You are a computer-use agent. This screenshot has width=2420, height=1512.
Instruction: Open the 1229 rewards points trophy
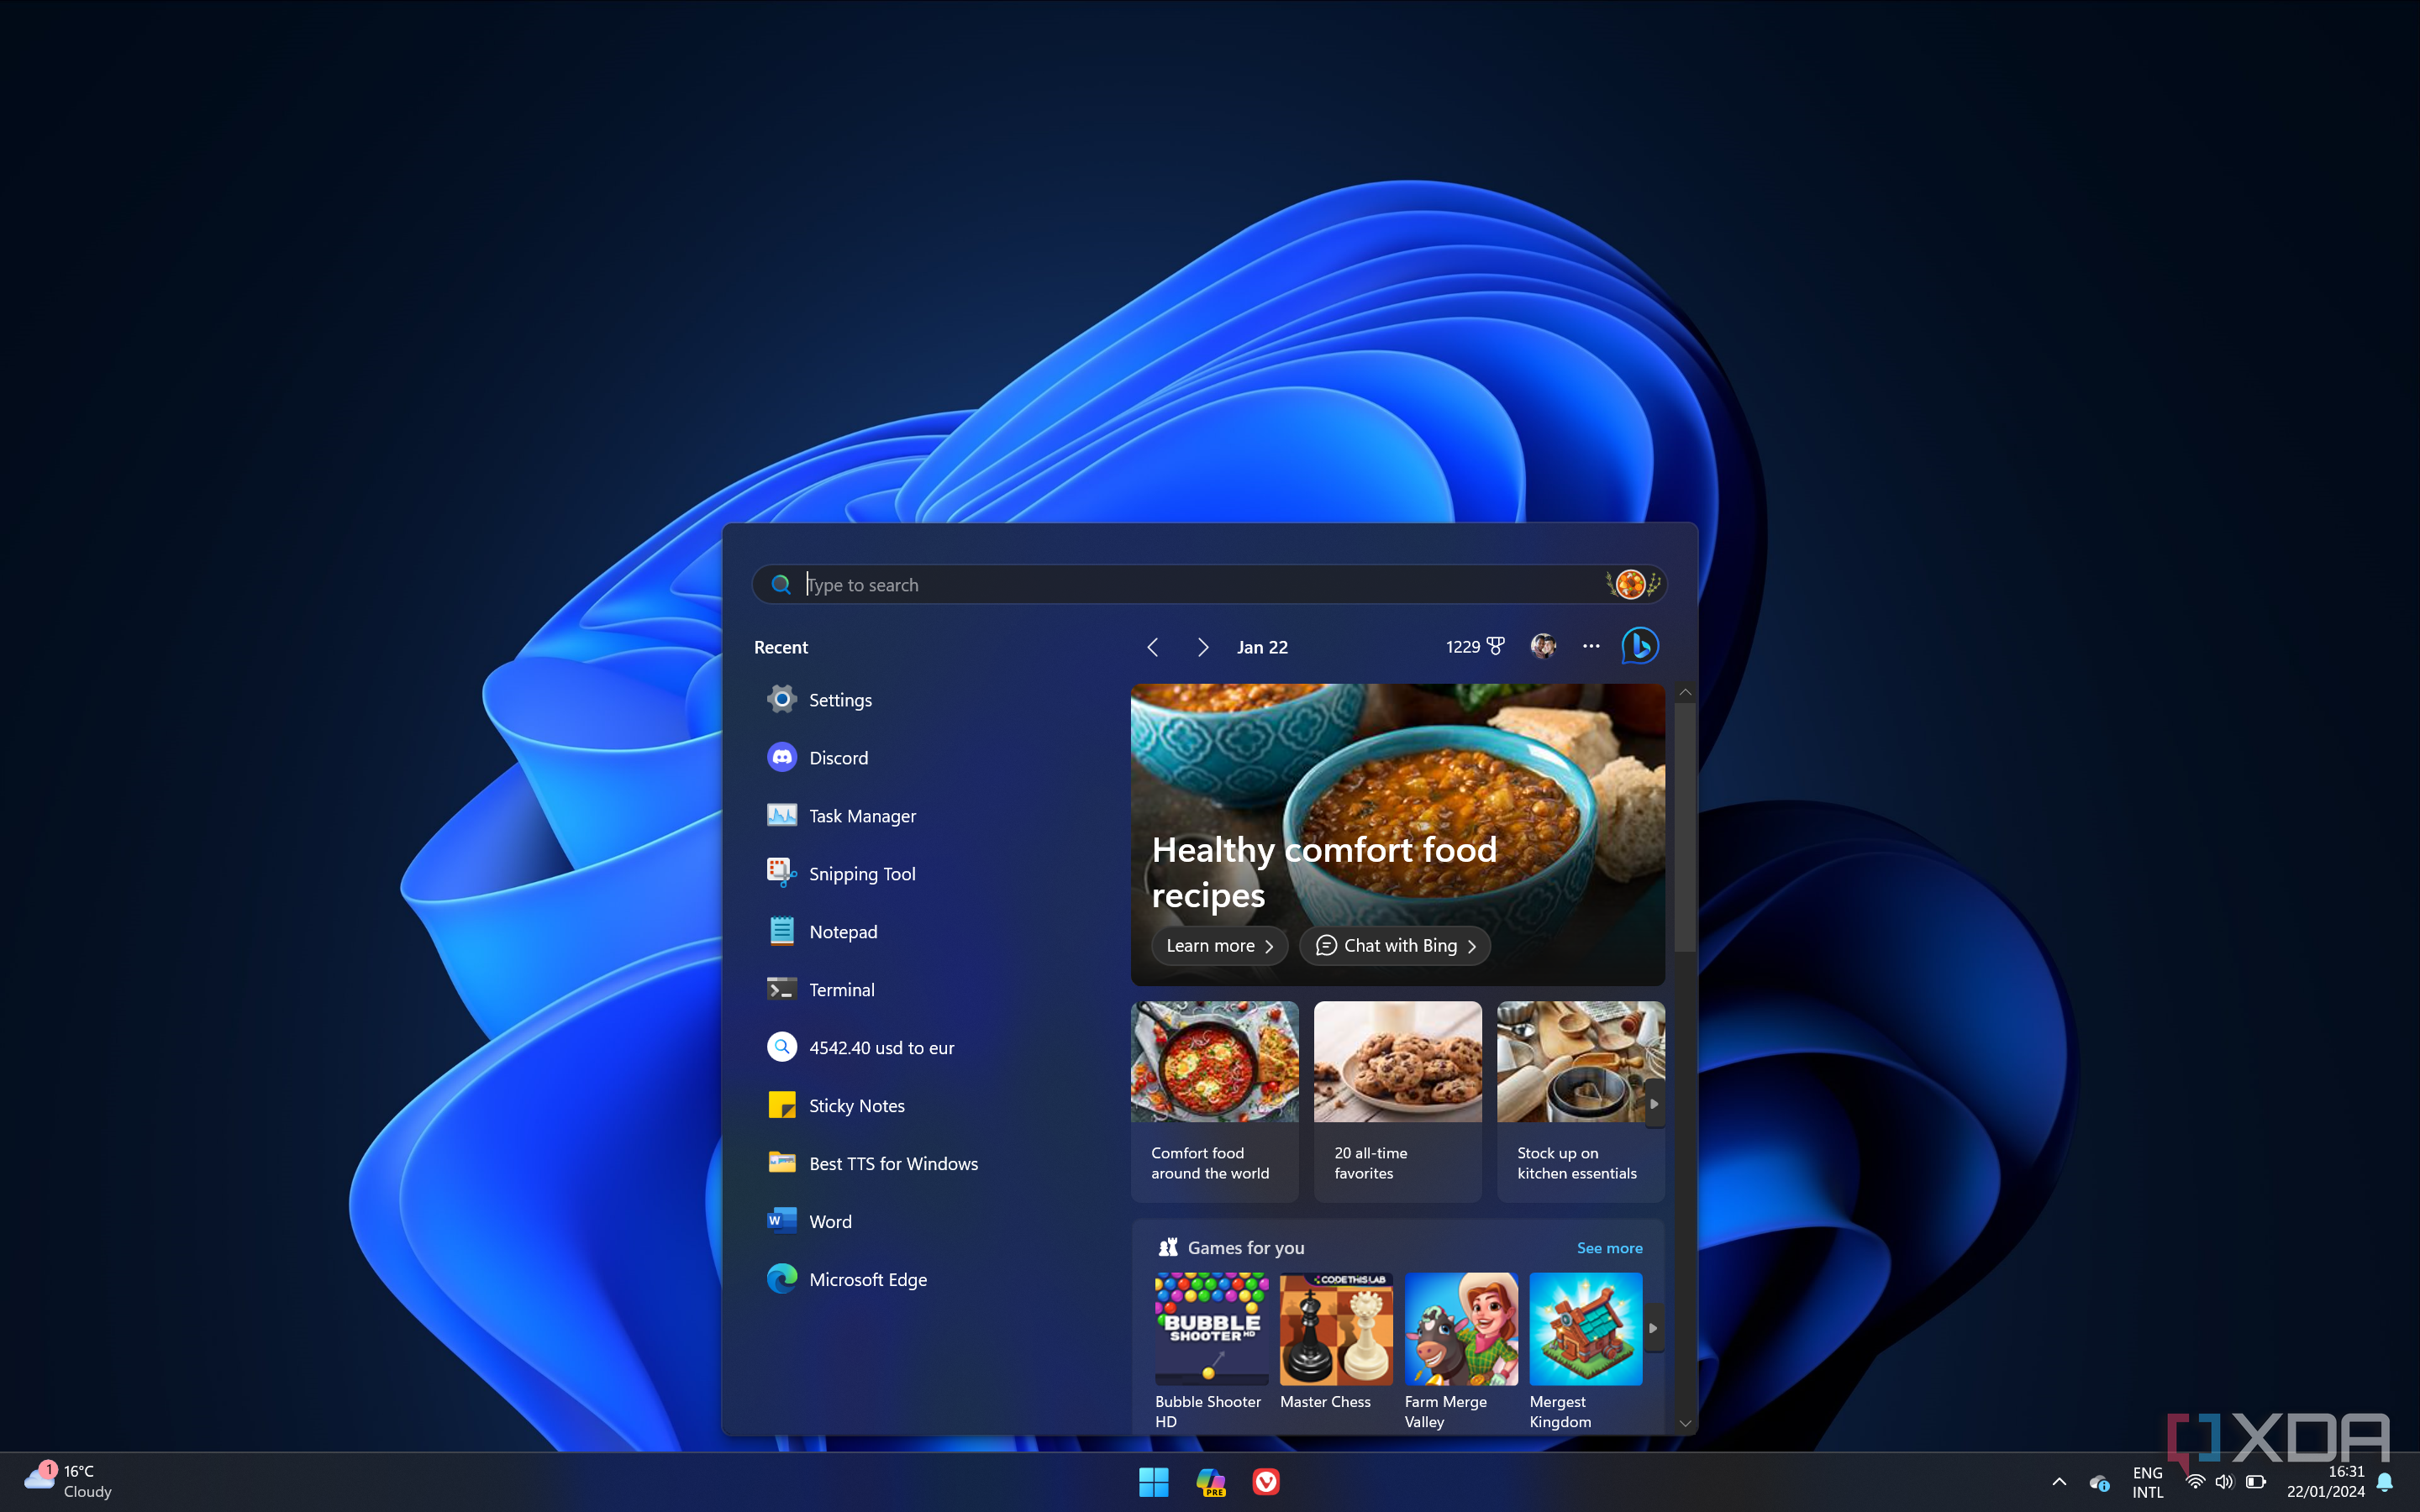coord(1475,647)
